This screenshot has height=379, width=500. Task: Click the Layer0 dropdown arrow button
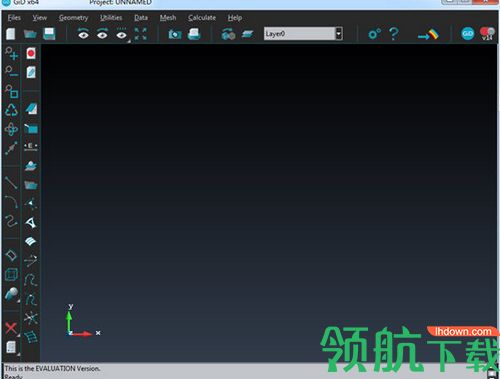pyautogui.click(x=339, y=34)
